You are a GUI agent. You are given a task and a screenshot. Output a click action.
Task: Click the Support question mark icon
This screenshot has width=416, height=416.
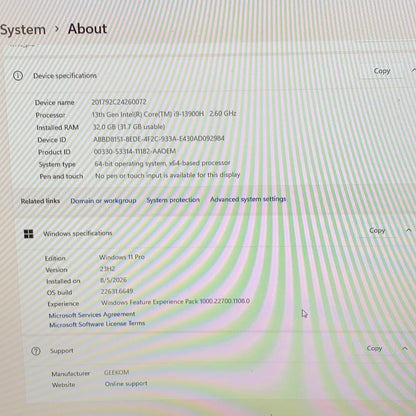(36, 351)
